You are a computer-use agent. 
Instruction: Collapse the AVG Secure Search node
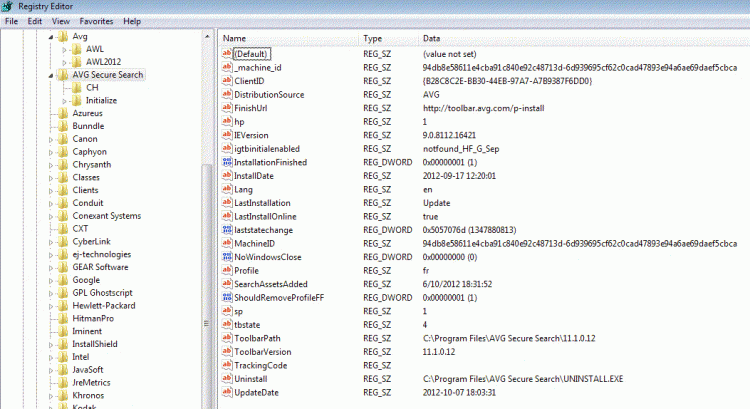point(51,75)
